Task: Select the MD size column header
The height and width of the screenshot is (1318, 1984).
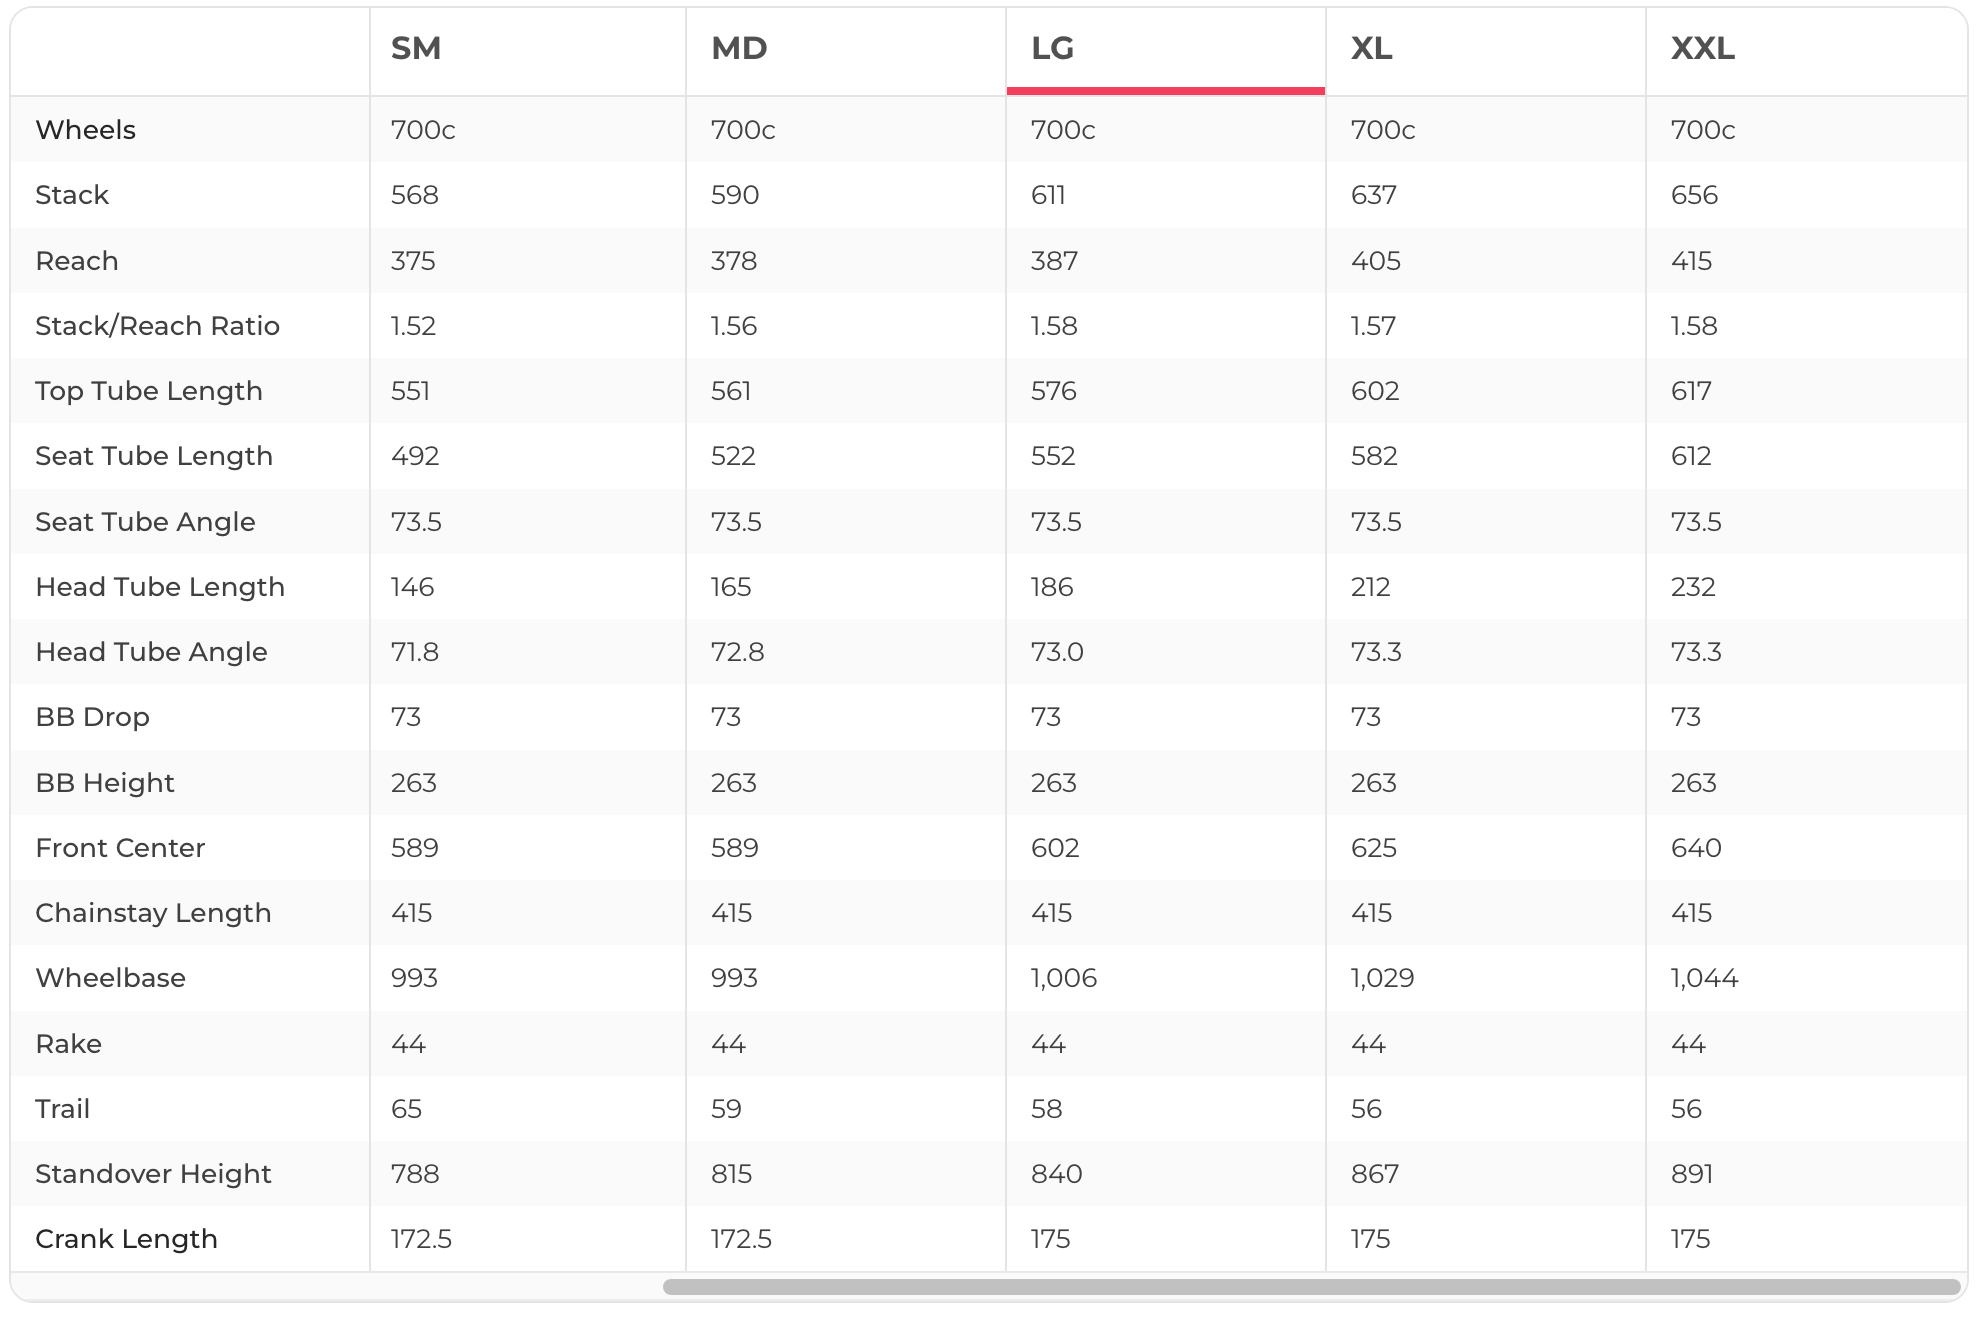Action: click(739, 48)
